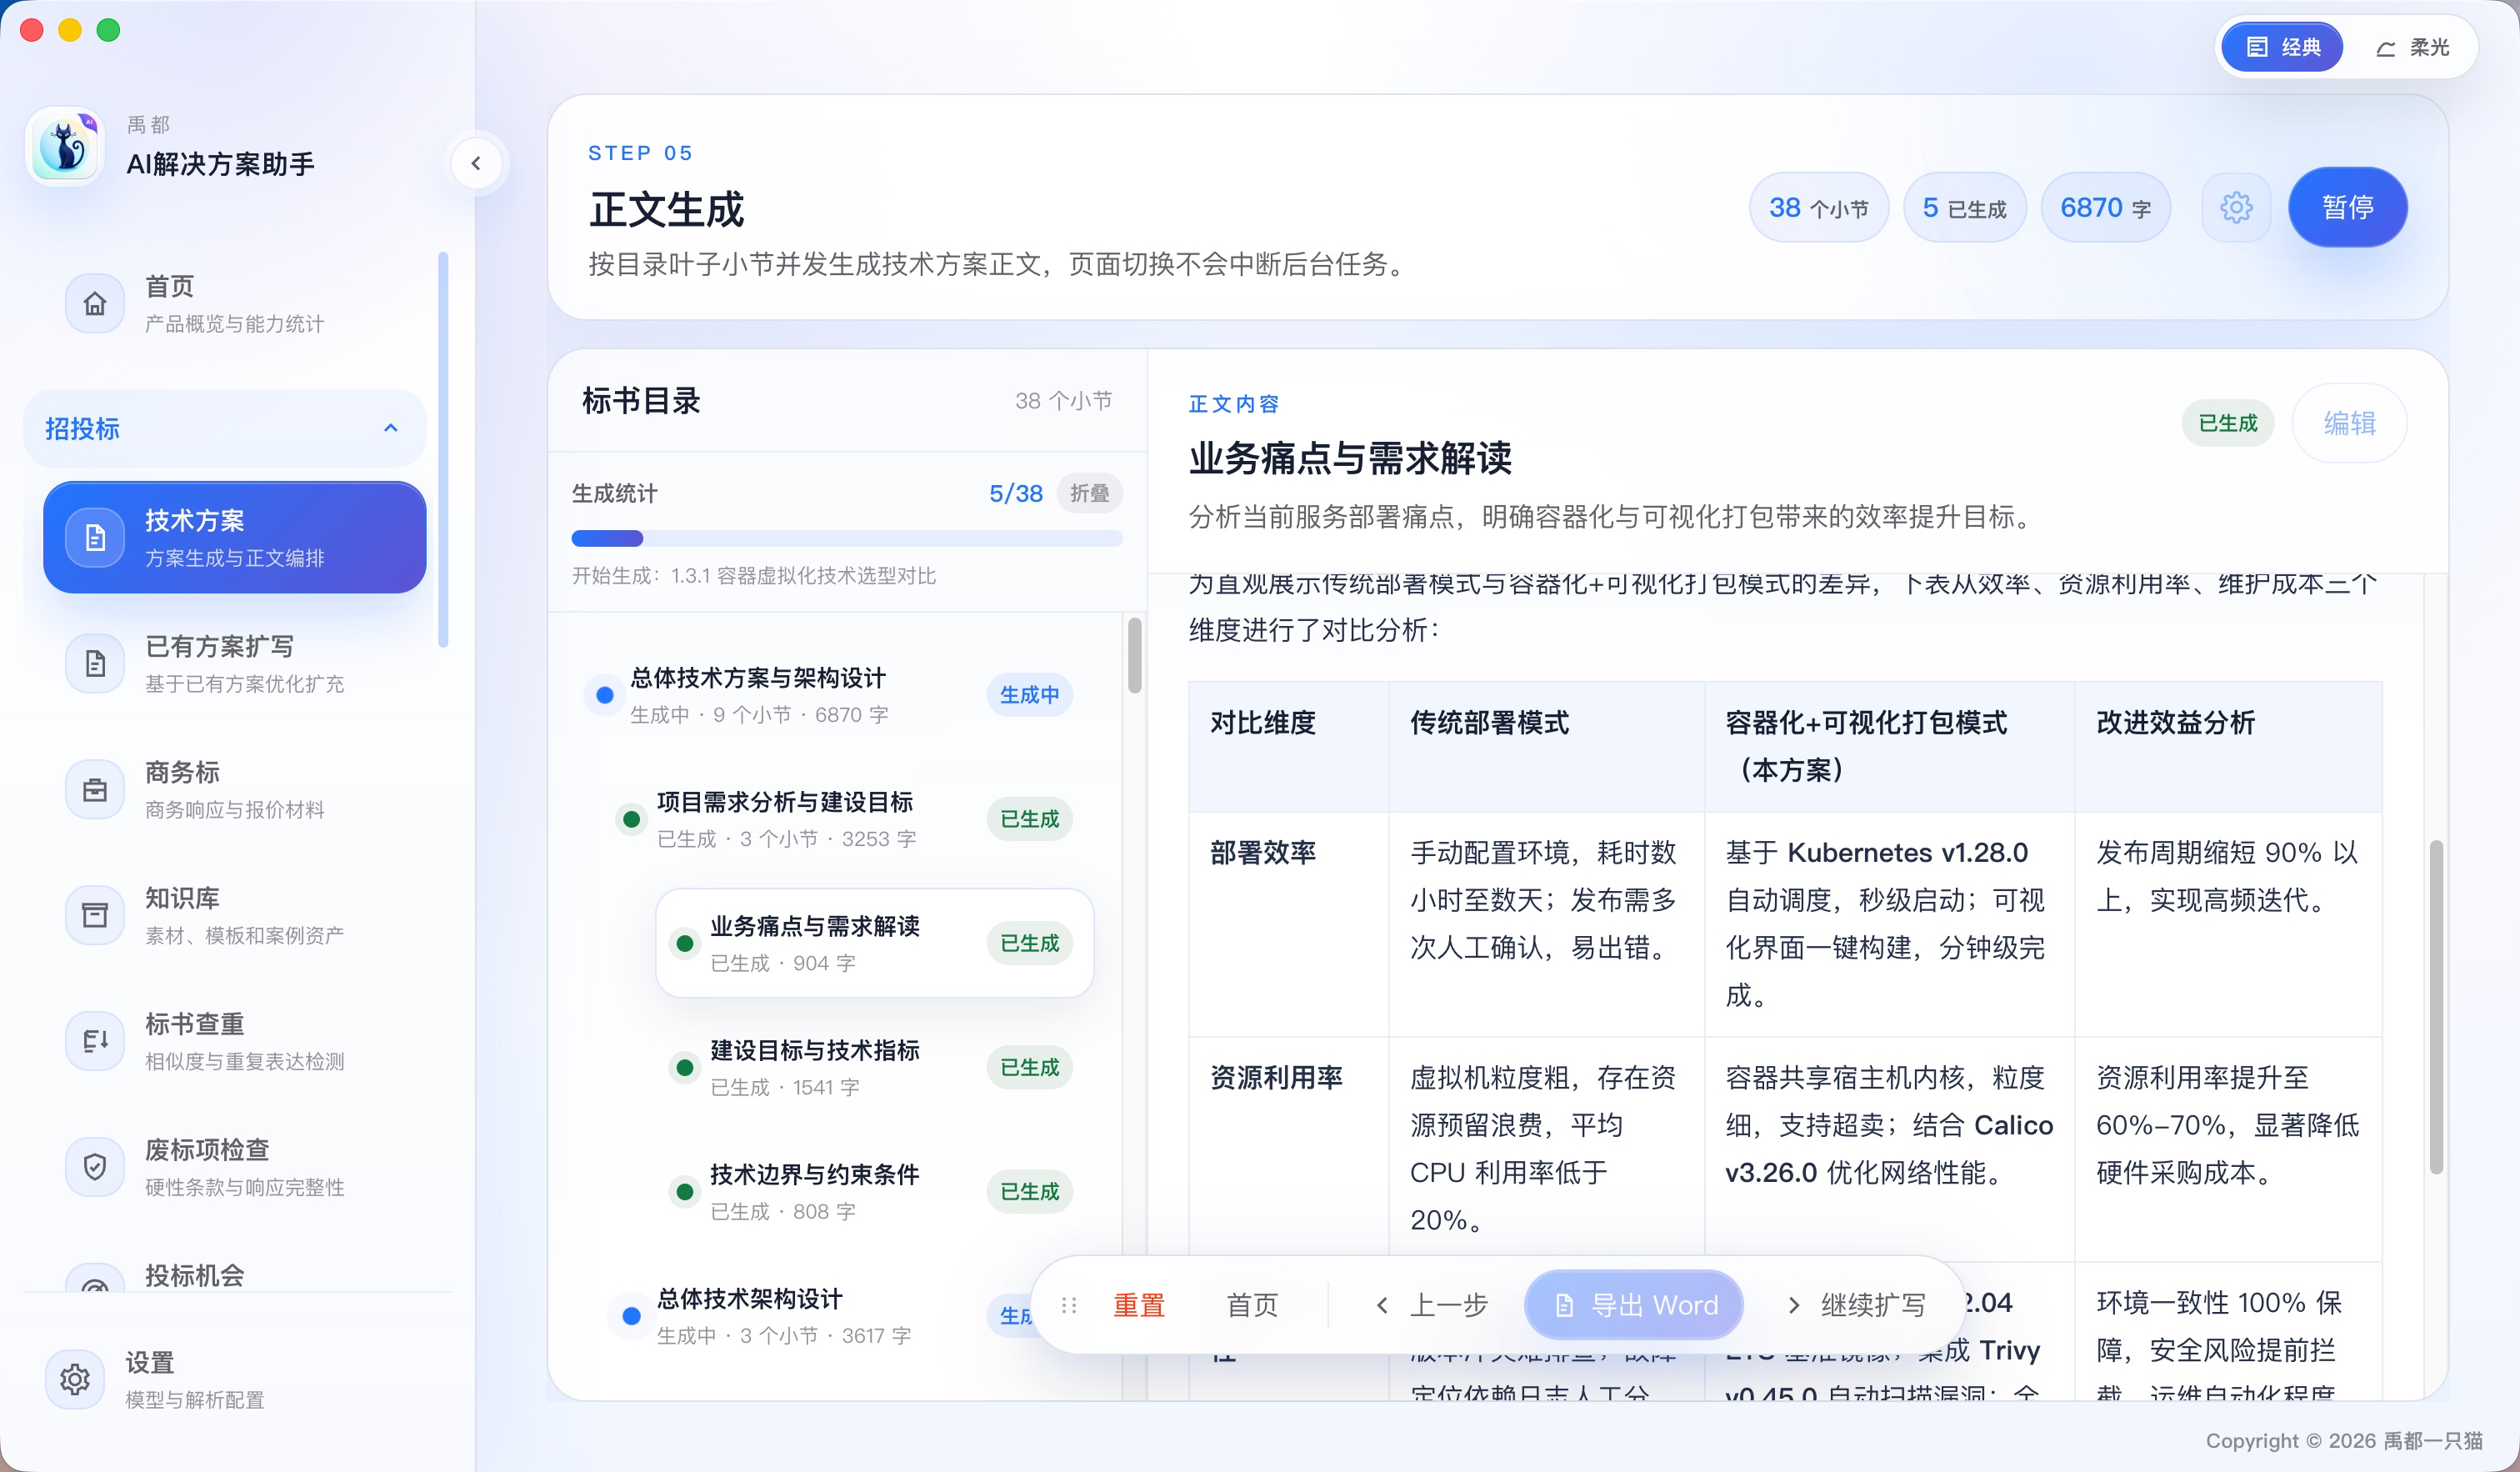Click the left arrow beside 上一步
2520x1472 pixels.
pos(1382,1305)
